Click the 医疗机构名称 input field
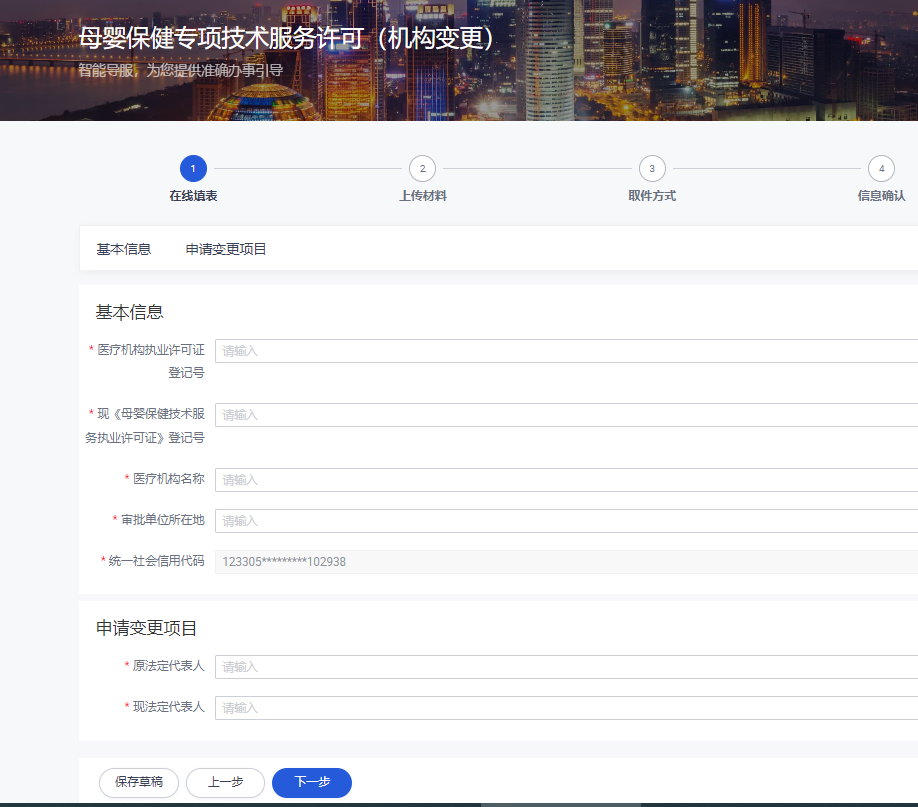918x807 pixels. click(566, 480)
